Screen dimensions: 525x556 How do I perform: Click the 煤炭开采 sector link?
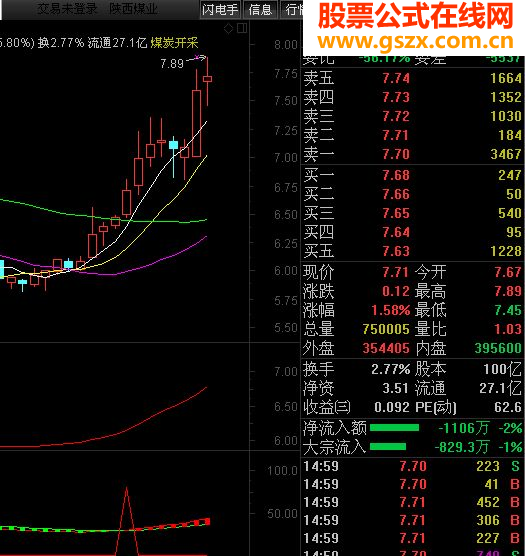[174, 43]
